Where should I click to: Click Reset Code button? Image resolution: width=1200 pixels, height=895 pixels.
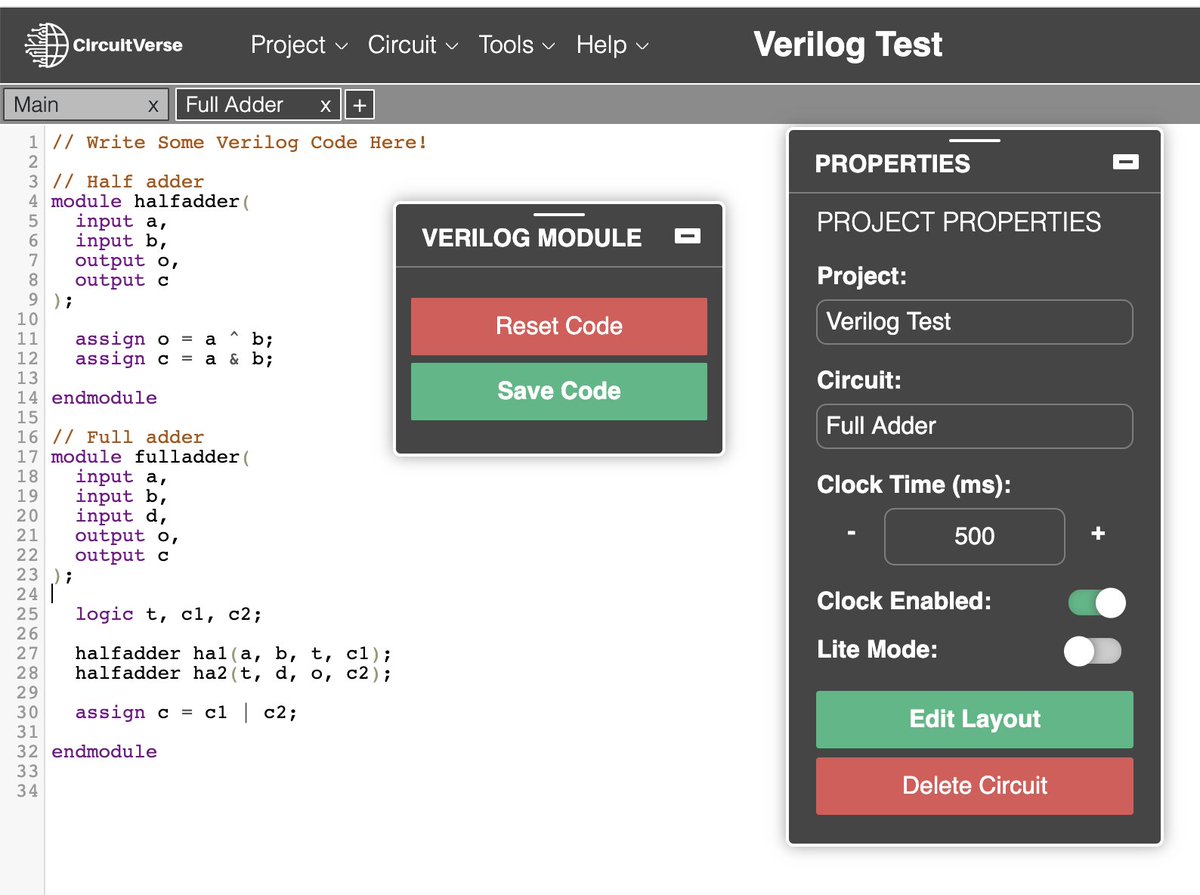click(559, 326)
